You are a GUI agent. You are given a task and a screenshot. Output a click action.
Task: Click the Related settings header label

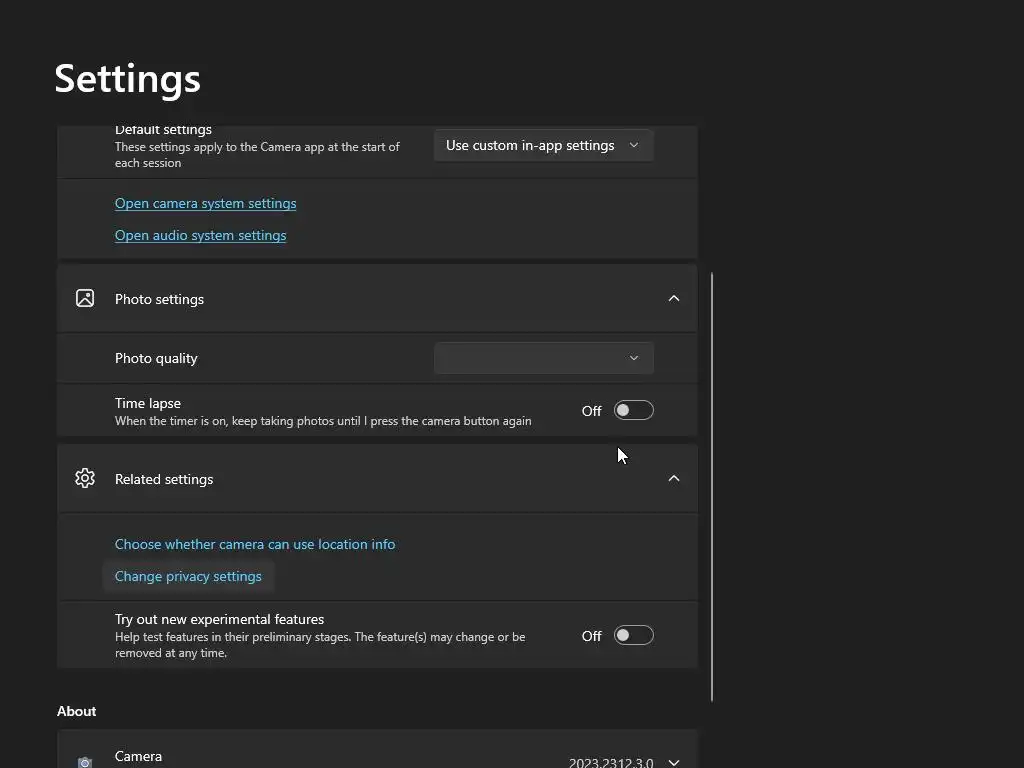(164, 479)
